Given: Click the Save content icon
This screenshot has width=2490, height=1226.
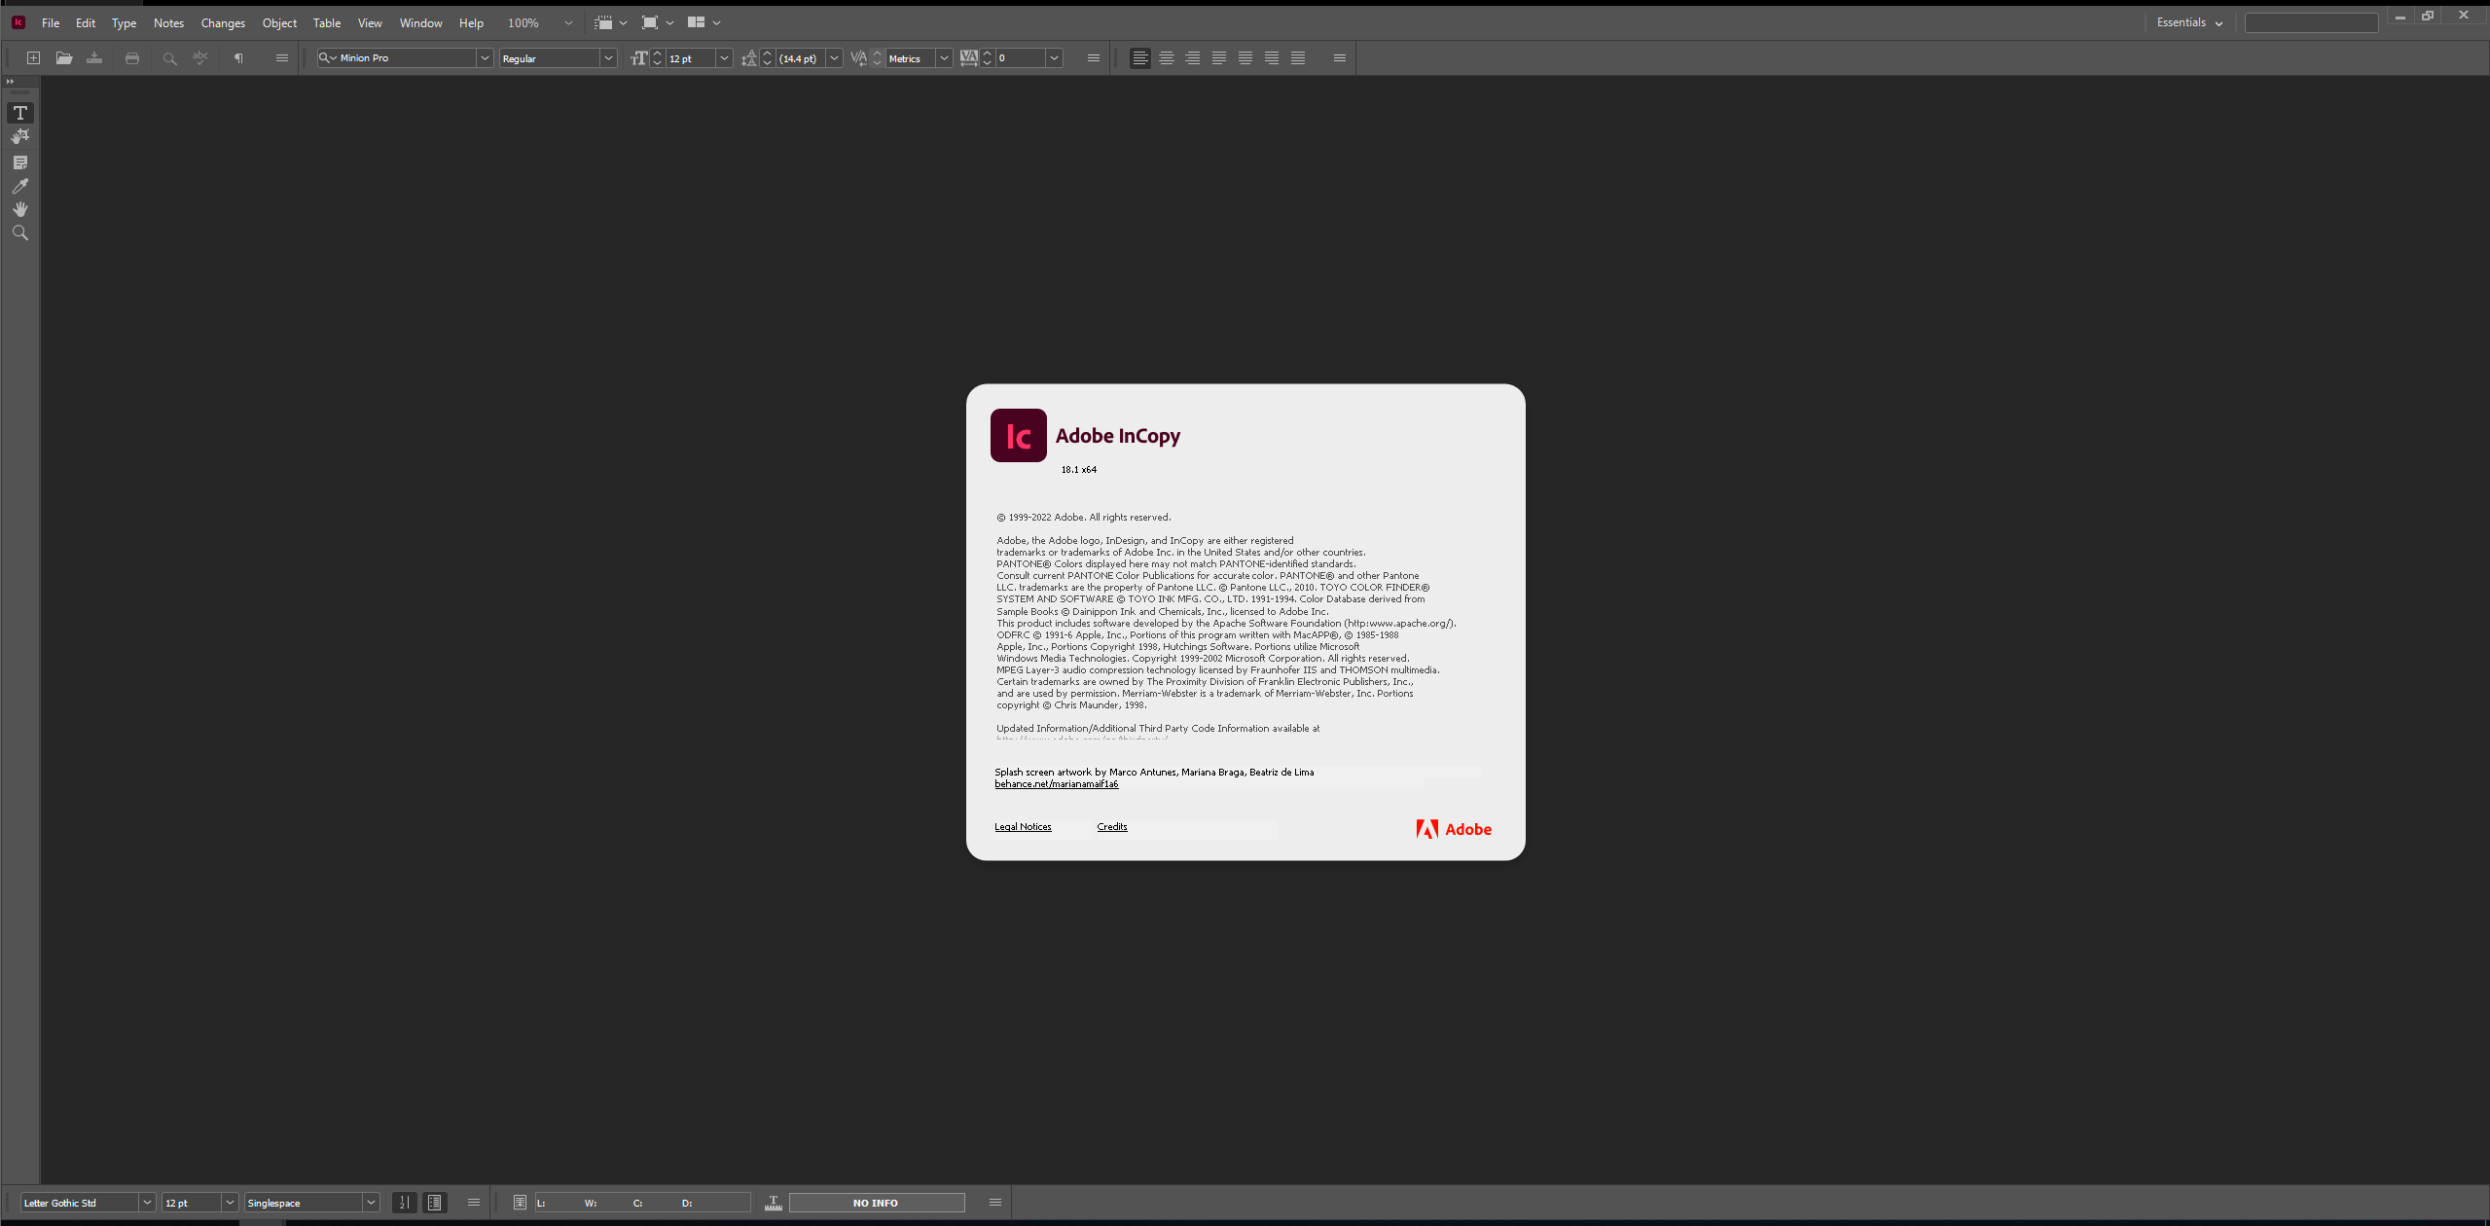Looking at the screenshot, I should [94, 58].
